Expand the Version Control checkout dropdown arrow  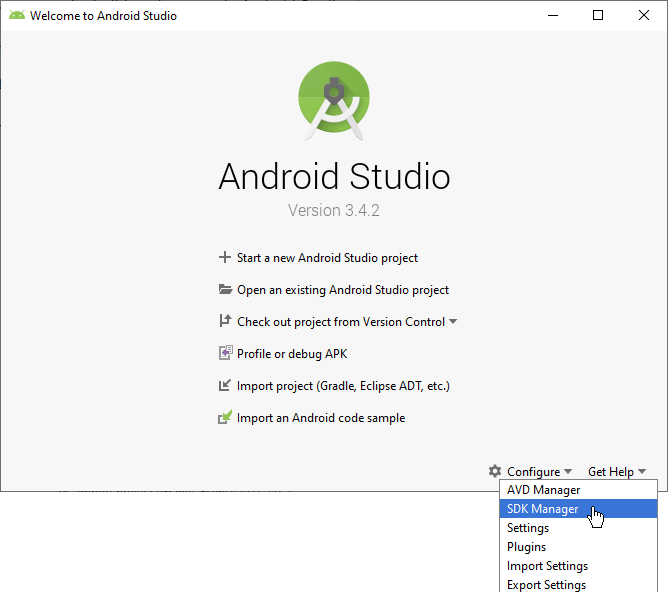pos(453,322)
